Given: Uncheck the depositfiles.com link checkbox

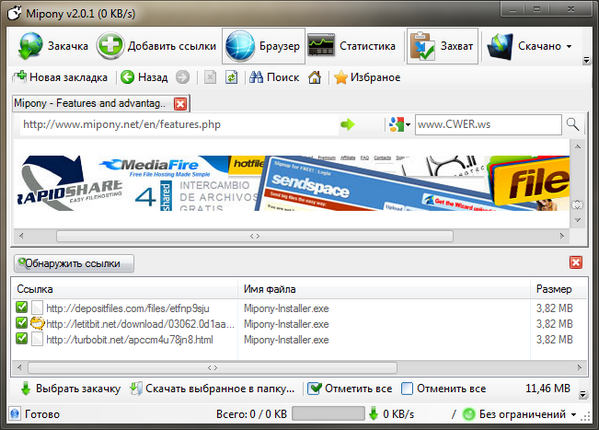Looking at the screenshot, I should 22,307.
